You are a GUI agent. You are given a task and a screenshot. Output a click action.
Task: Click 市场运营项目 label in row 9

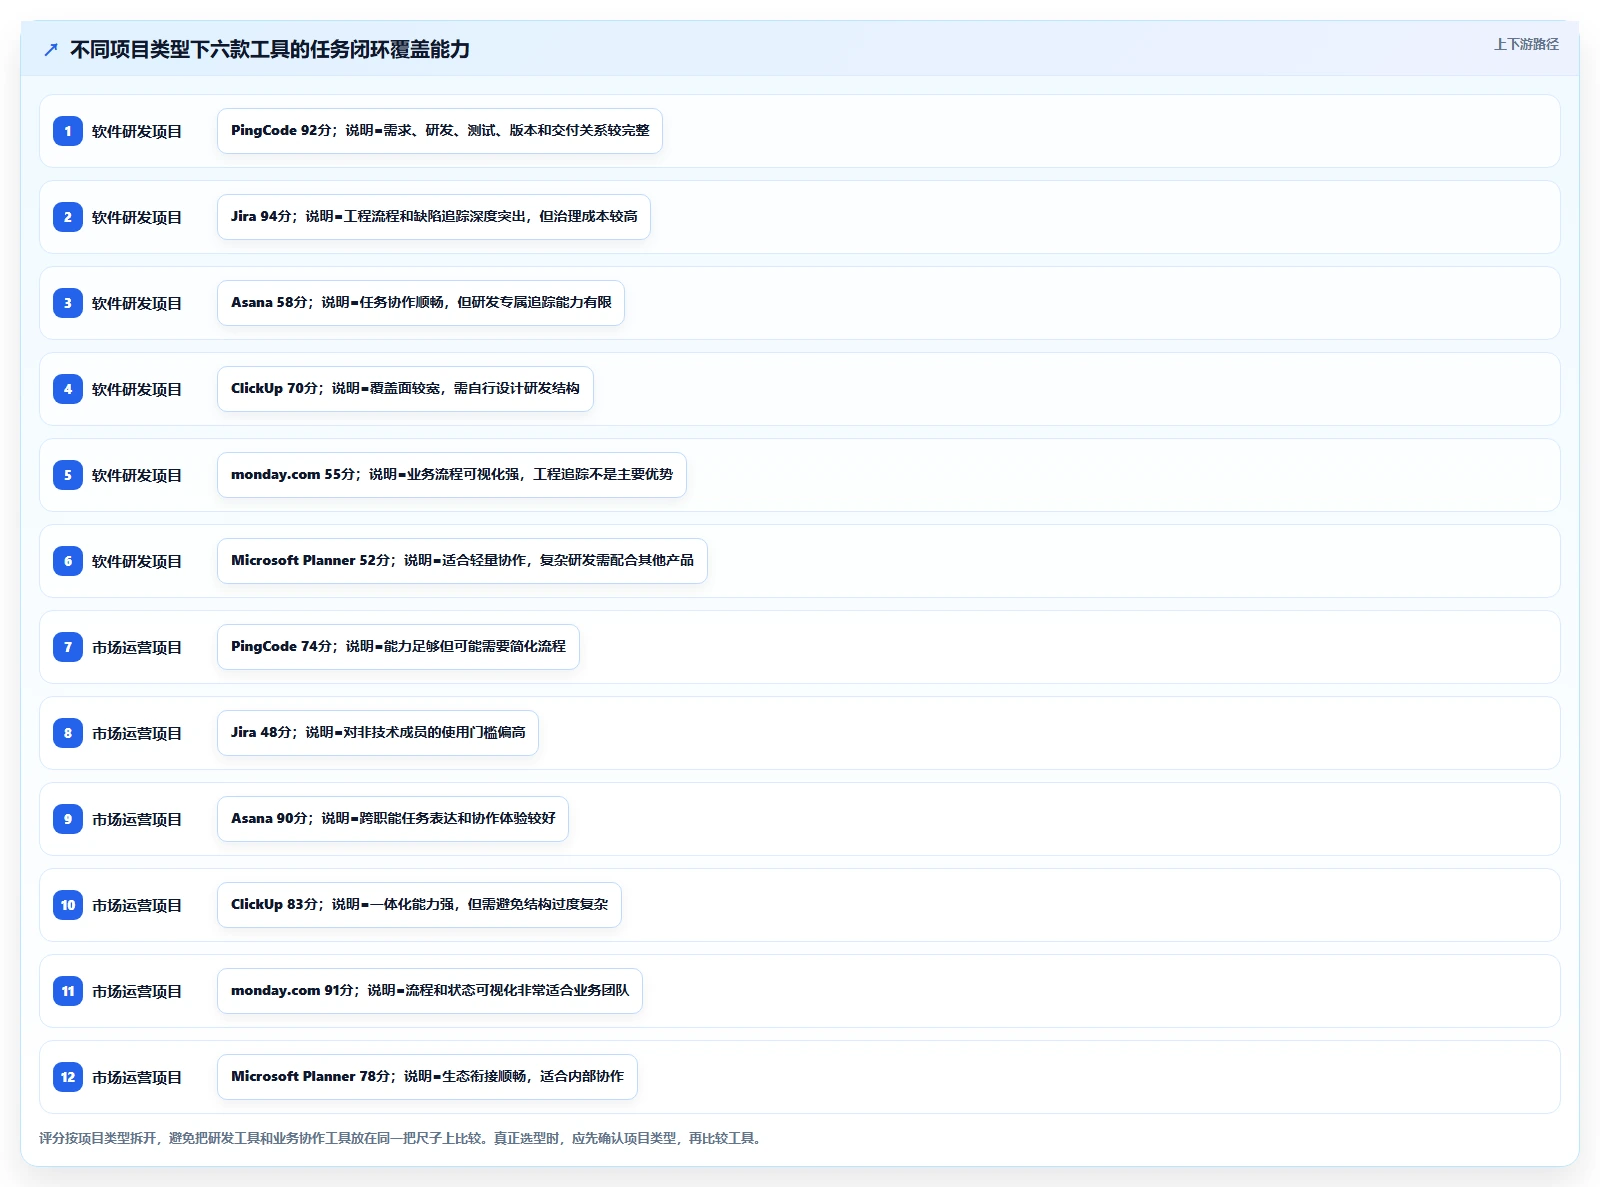137,819
